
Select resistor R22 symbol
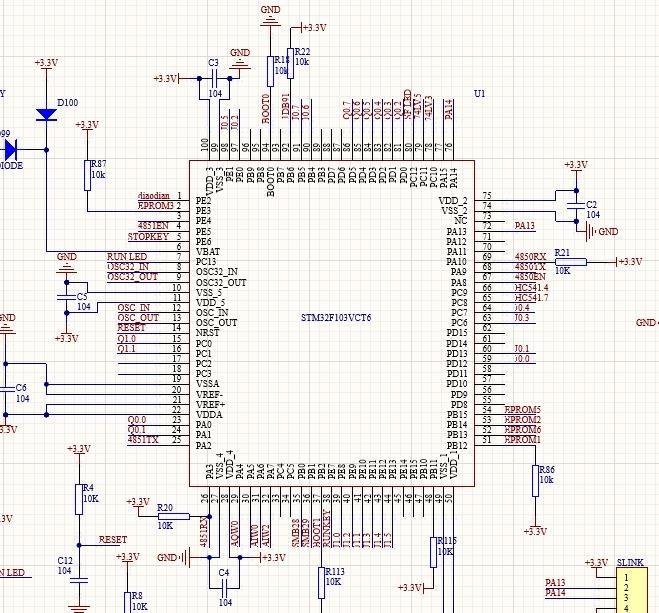coord(290,63)
